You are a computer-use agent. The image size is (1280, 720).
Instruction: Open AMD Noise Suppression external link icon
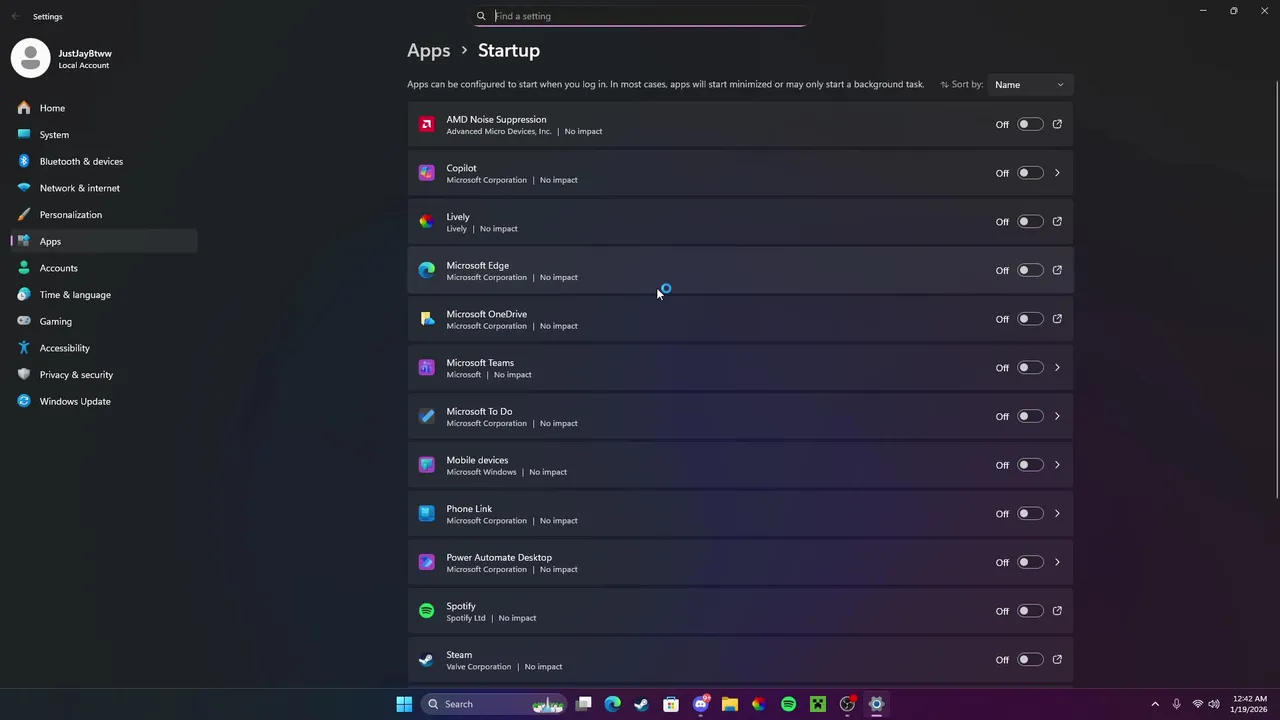(x=1057, y=124)
